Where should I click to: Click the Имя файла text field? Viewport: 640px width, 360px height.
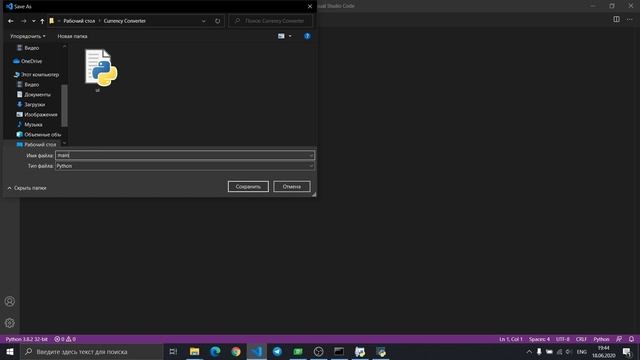click(185, 155)
